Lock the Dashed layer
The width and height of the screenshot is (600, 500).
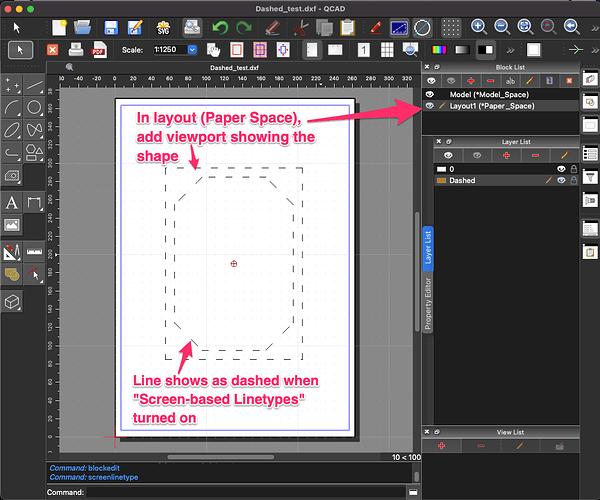[574, 181]
